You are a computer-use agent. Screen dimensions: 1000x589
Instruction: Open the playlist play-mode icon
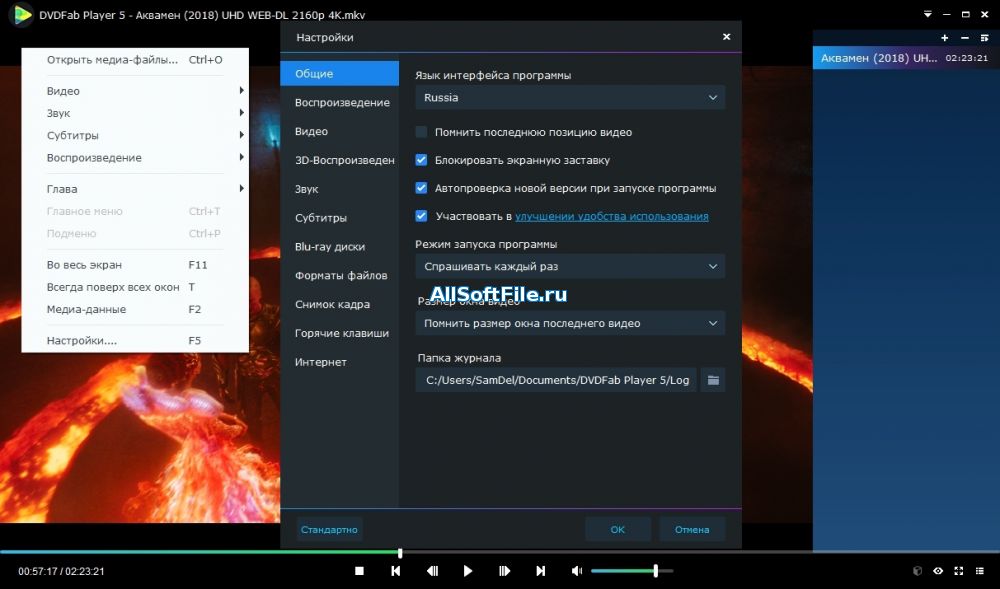[984, 38]
